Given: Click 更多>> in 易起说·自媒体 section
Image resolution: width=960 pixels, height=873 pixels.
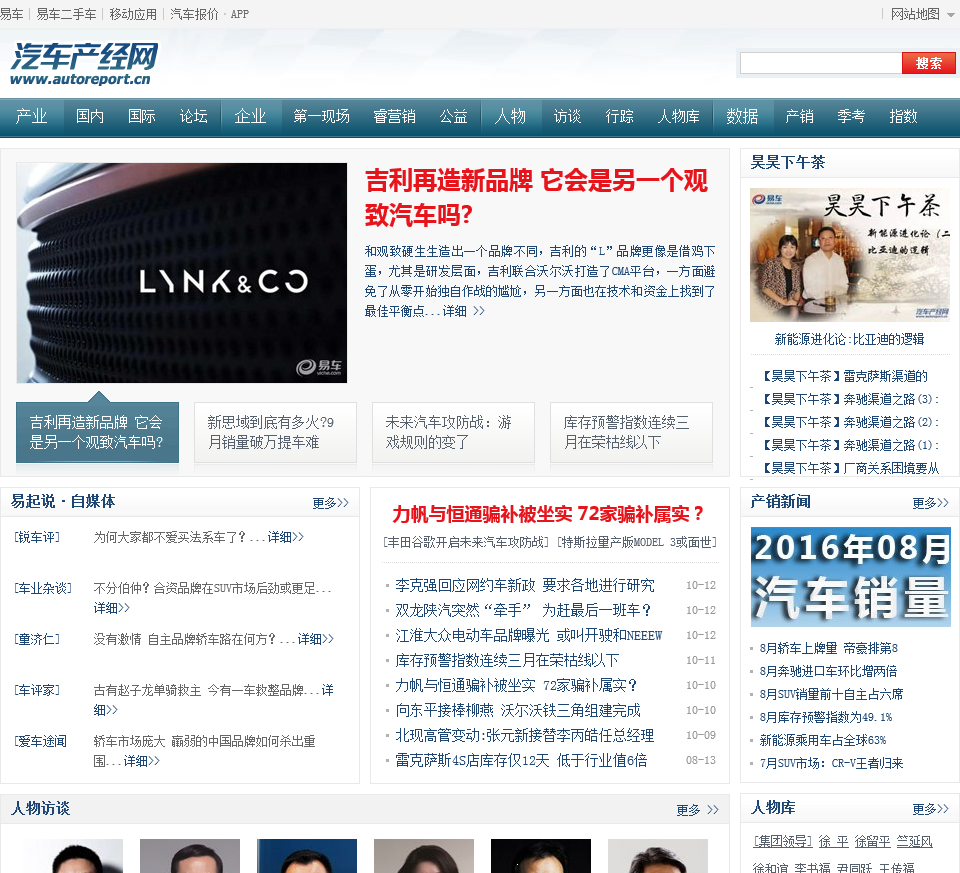Looking at the screenshot, I should pos(331,503).
